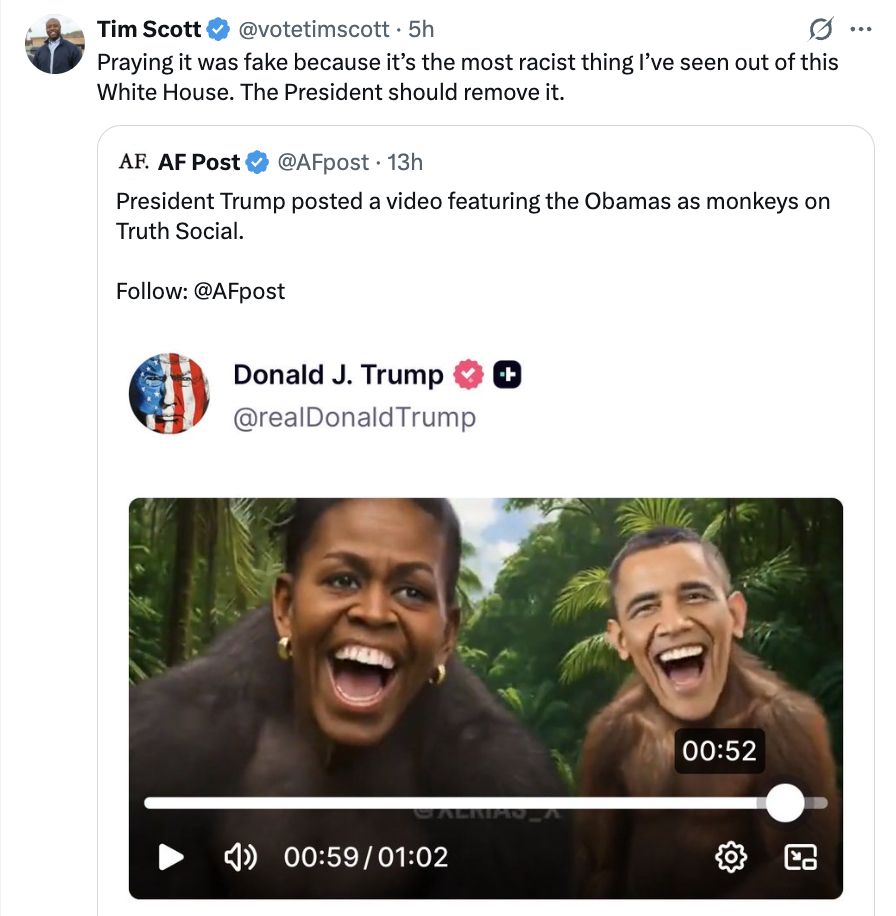Play the embedded video
This screenshot has height=916, width=896.
click(172, 857)
